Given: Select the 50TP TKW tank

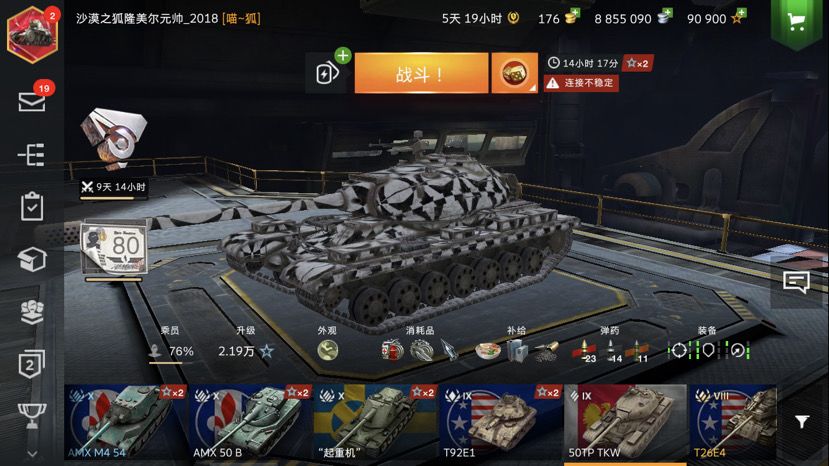Looking at the screenshot, I should [x=625, y=422].
